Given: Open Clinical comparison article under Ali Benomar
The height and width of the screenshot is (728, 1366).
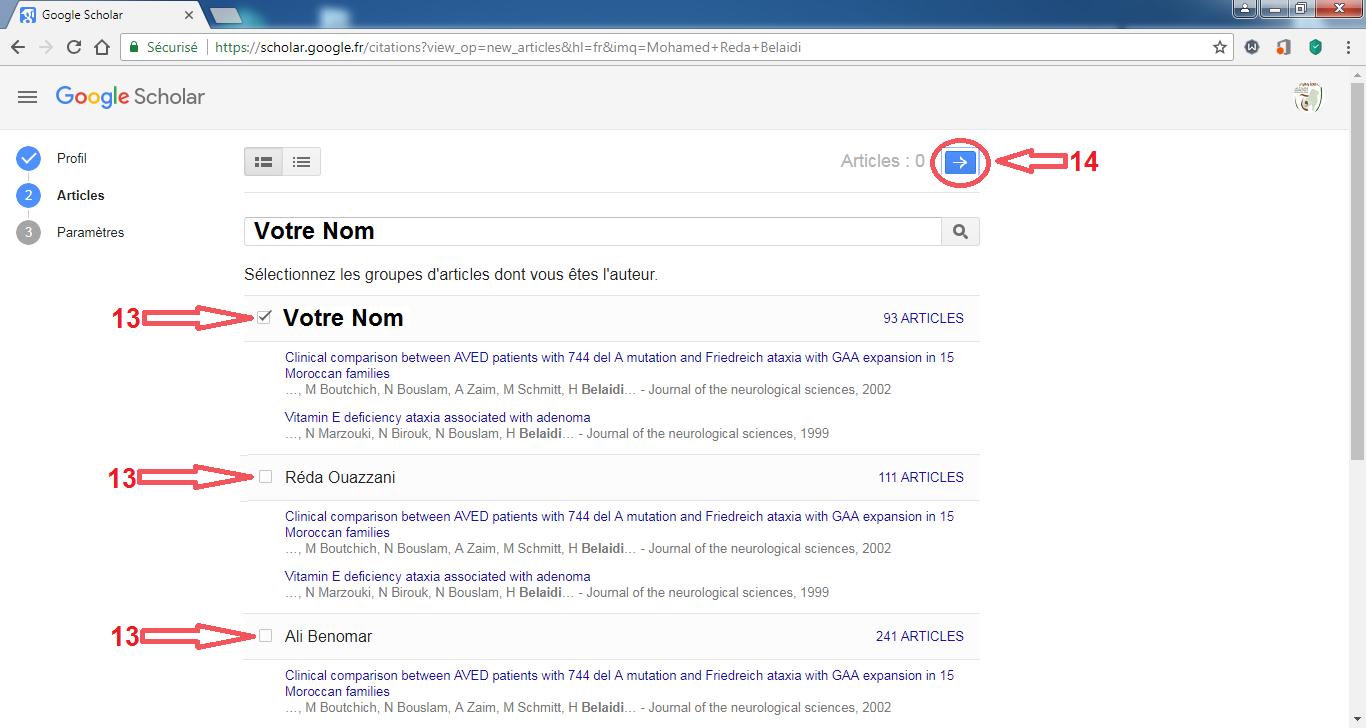Looking at the screenshot, I should coord(619,683).
